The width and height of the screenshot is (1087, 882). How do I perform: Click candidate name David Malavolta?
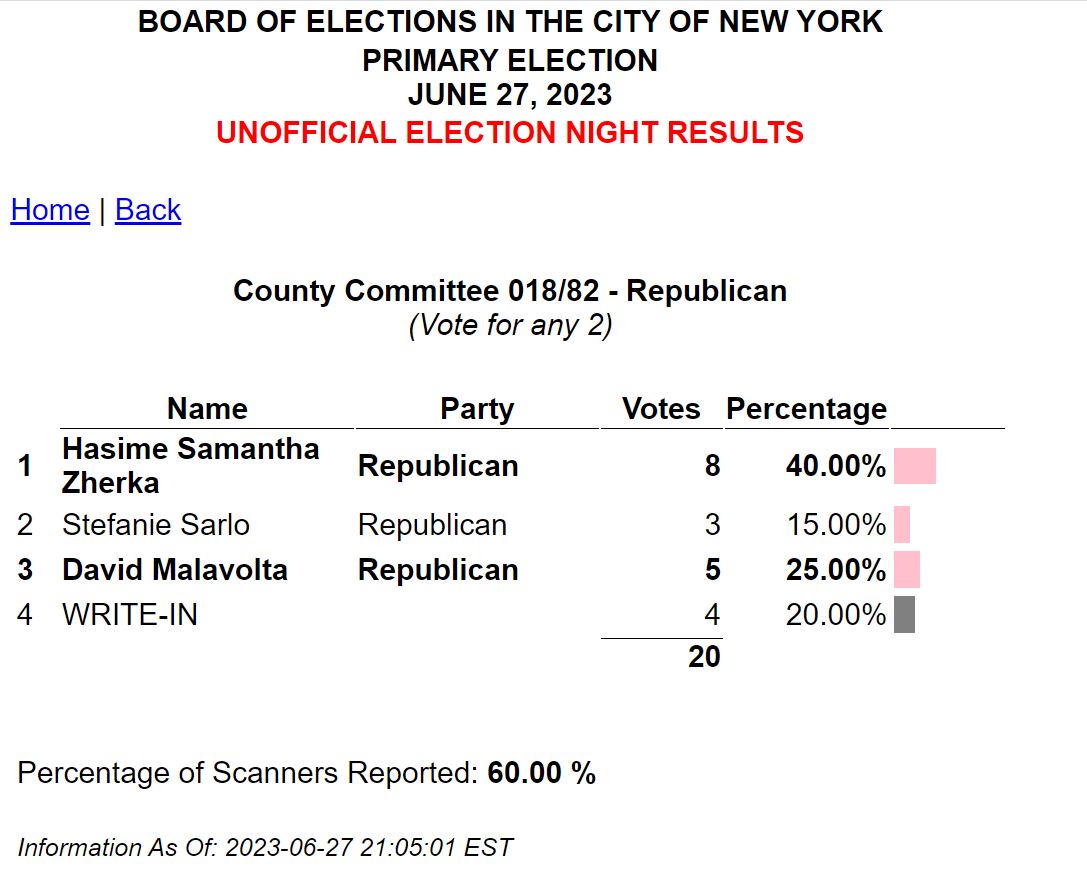[175, 570]
